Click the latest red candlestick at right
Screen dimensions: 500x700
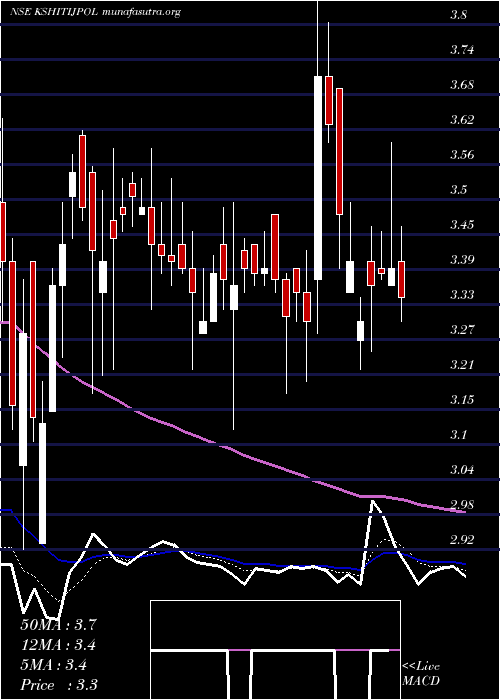pos(401,279)
